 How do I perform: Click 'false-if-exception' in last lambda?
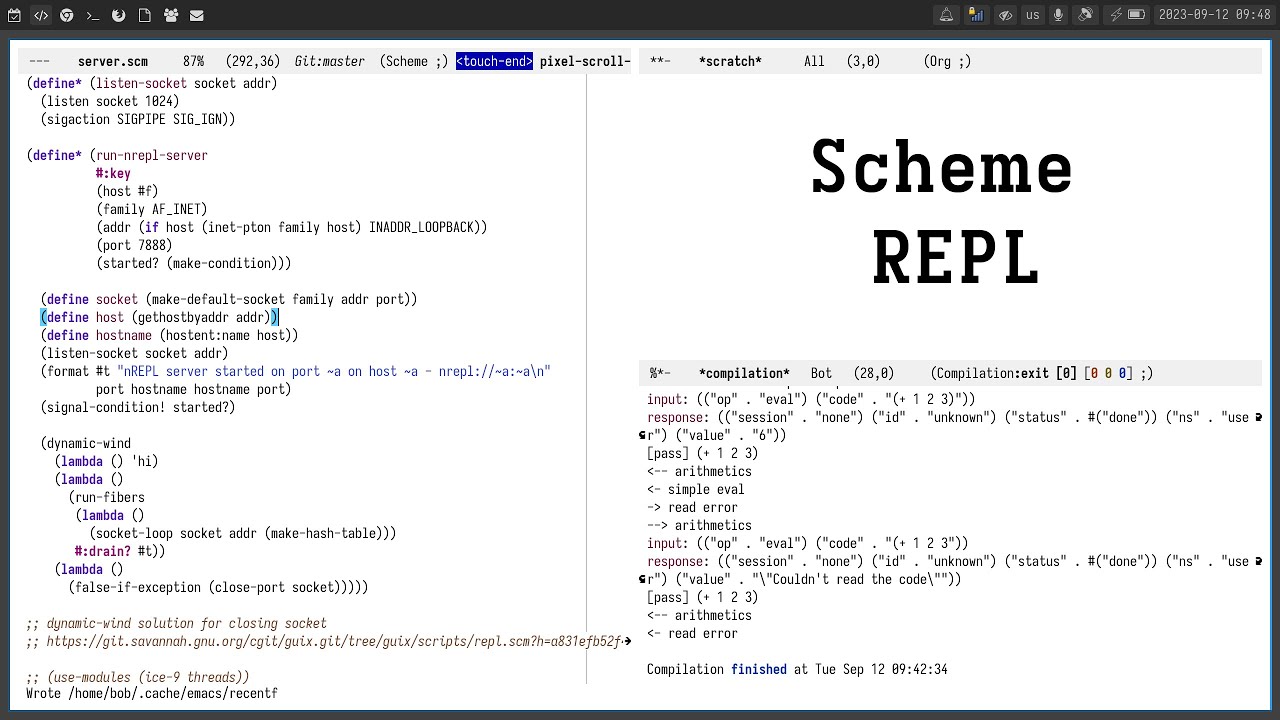tap(138, 588)
